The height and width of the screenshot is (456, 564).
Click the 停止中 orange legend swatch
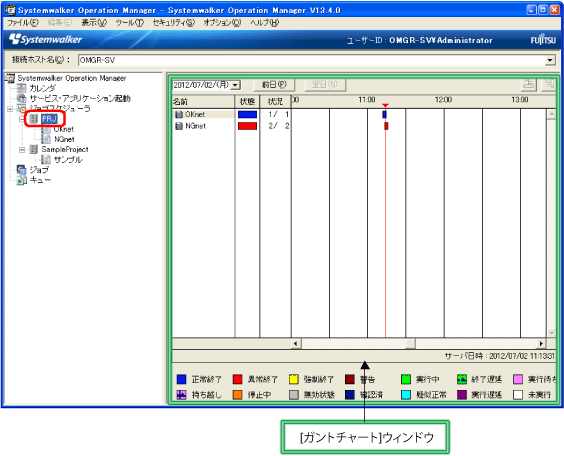click(x=237, y=395)
